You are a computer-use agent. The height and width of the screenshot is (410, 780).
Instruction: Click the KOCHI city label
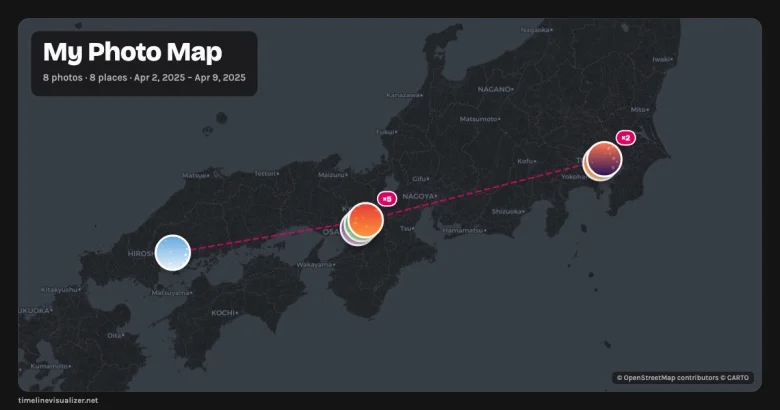pyautogui.click(x=223, y=313)
